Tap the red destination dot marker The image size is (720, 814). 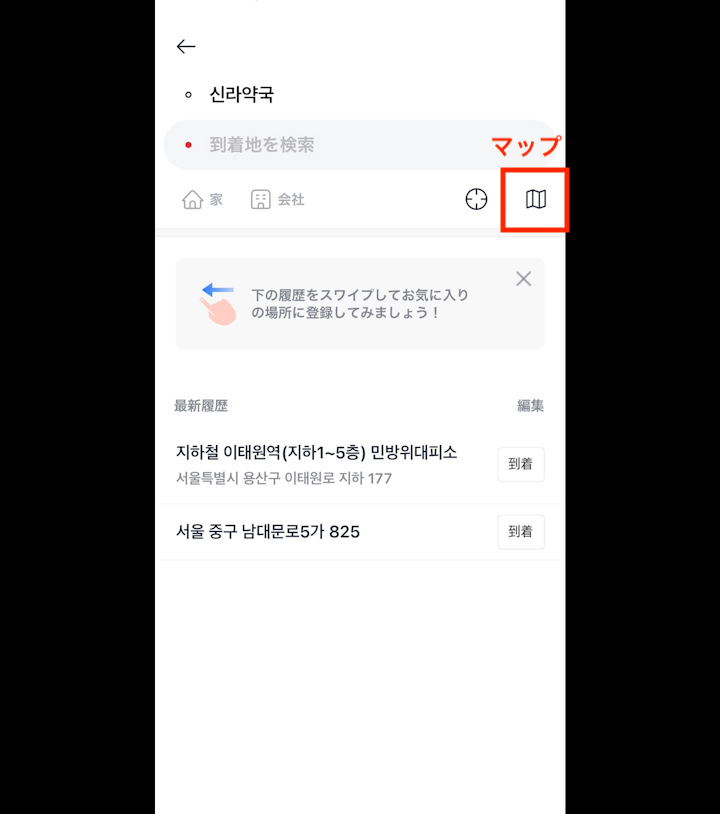click(188, 145)
